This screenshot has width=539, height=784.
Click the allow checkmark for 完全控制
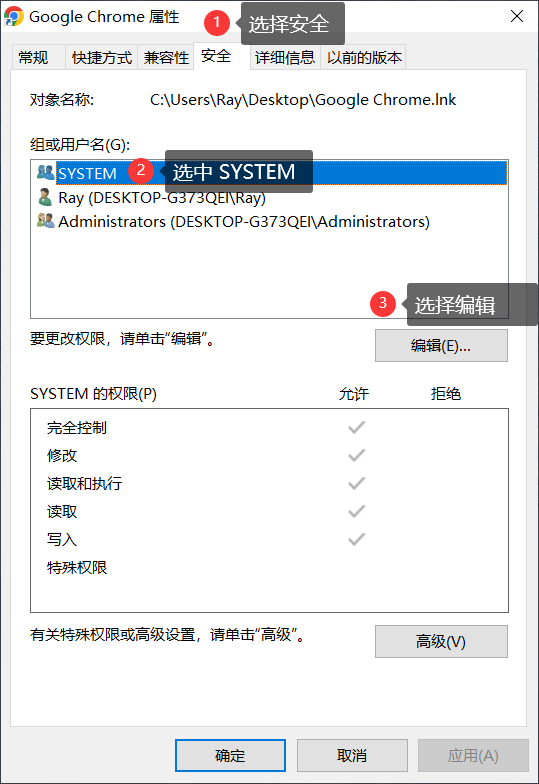click(356, 428)
